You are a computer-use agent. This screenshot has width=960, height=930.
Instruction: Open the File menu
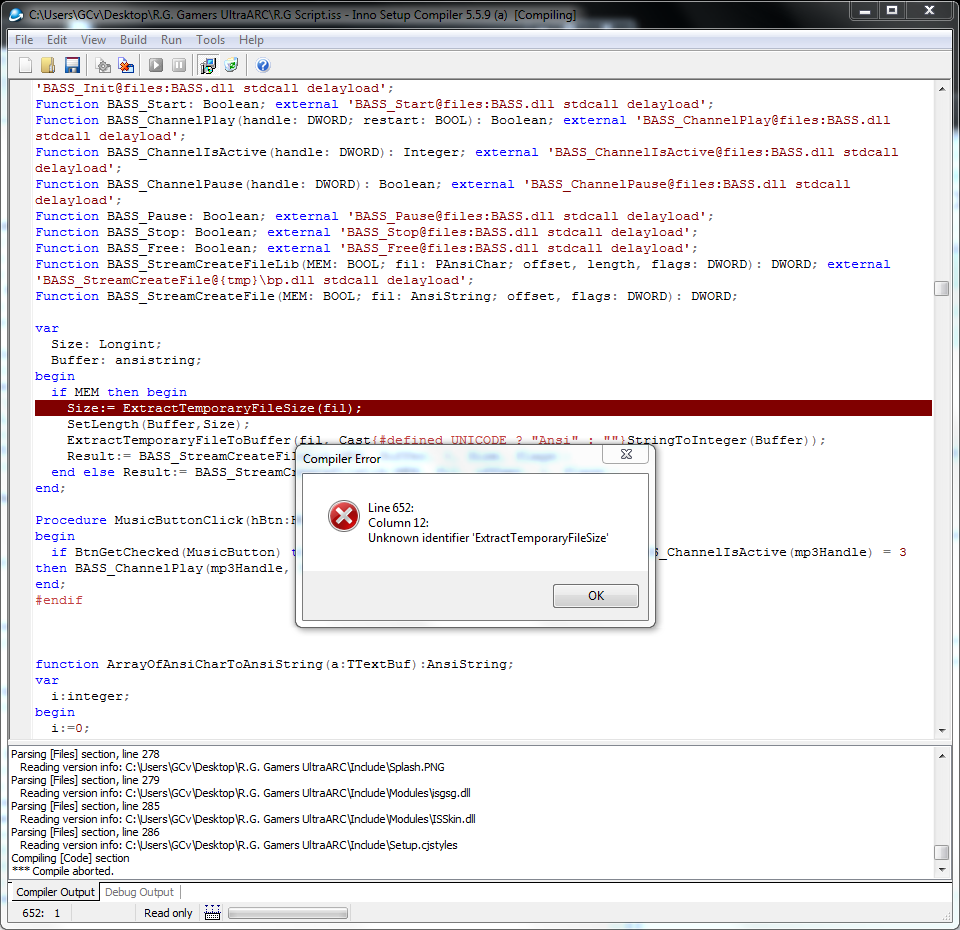(24, 40)
